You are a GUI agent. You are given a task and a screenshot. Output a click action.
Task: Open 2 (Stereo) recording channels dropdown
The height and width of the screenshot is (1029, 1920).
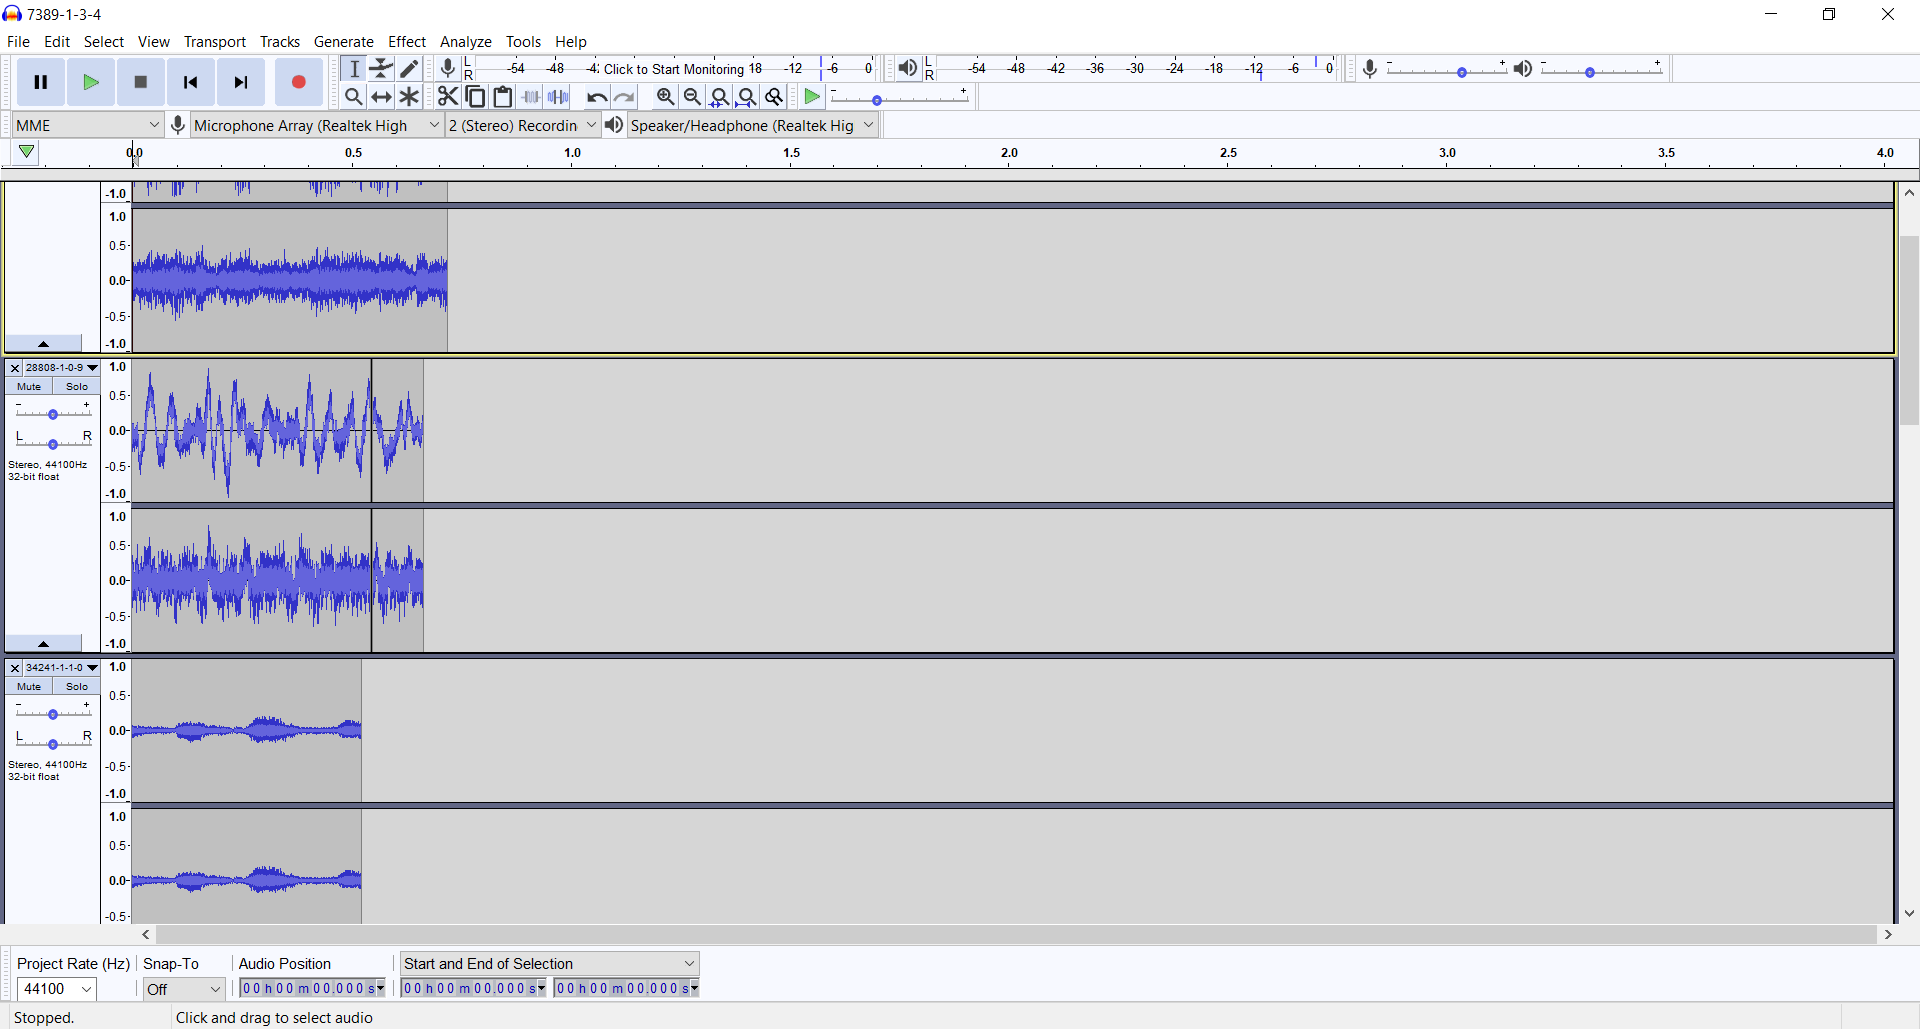pos(522,125)
